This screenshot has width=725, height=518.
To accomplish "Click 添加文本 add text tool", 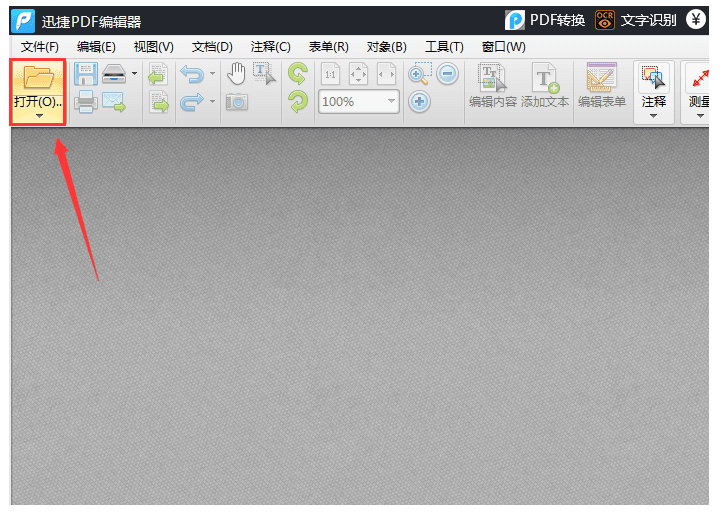I will tap(545, 86).
